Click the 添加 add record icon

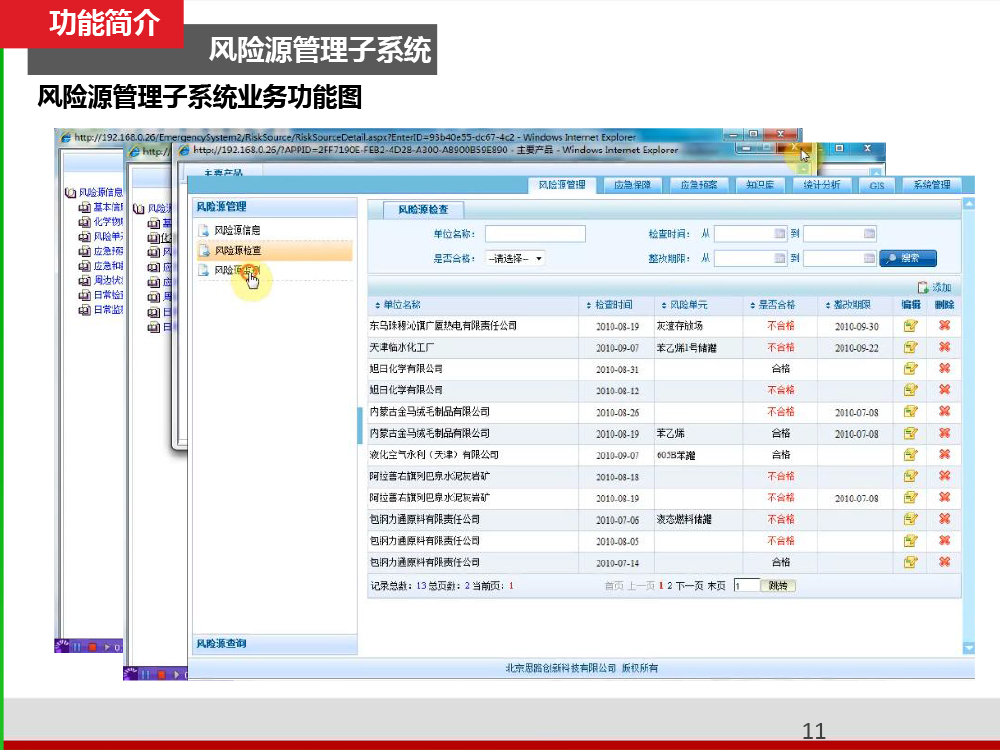tap(923, 287)
